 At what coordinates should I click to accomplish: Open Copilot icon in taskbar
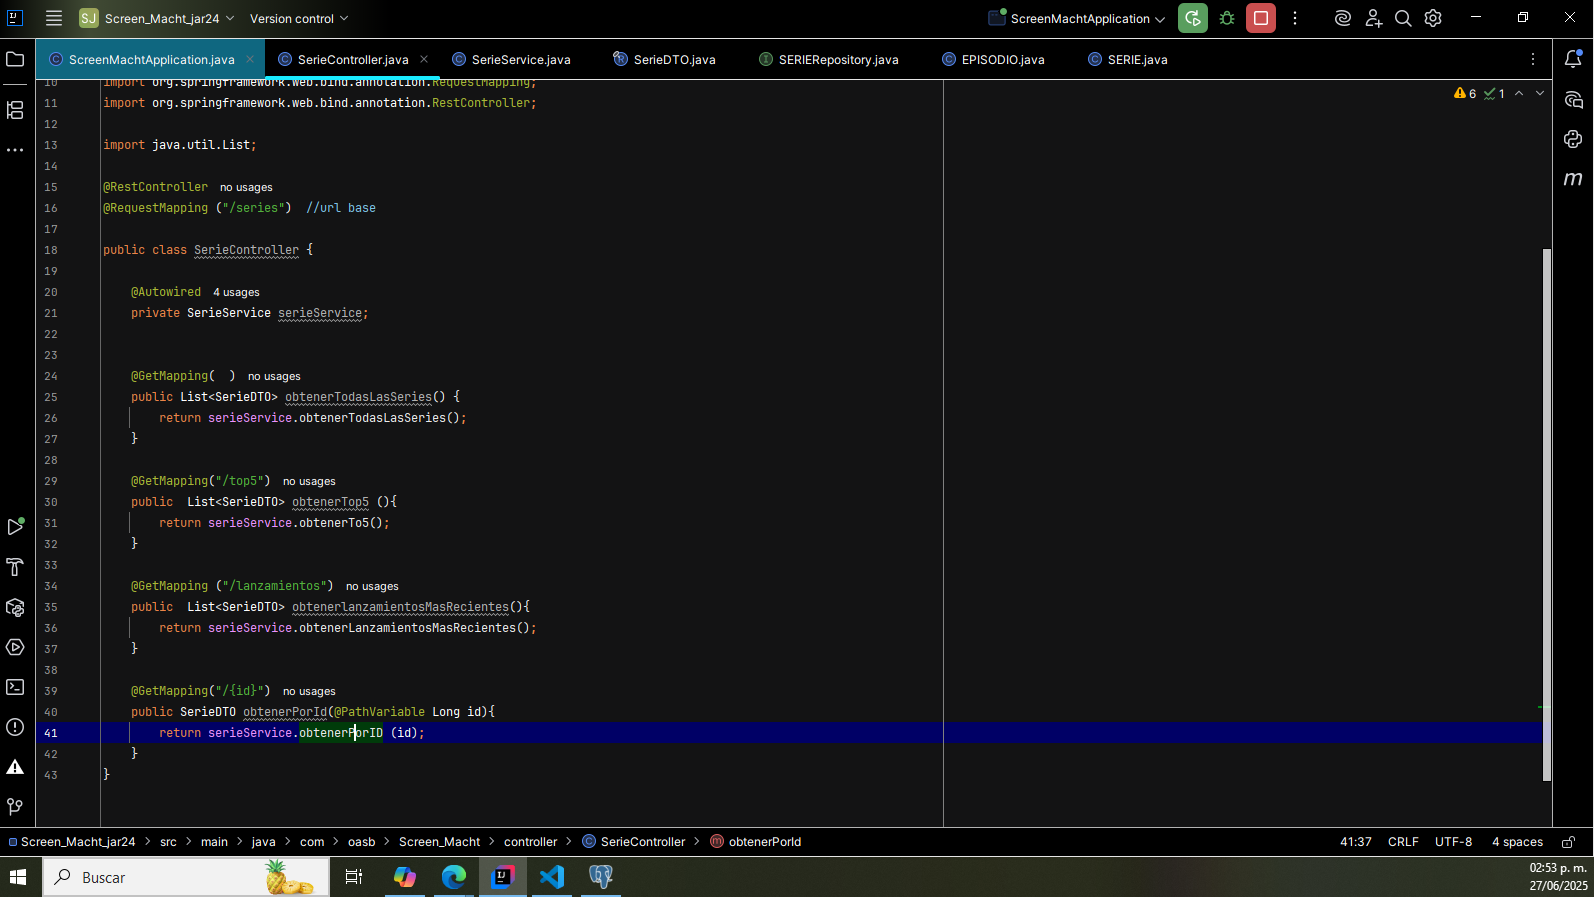pos(405,877)
